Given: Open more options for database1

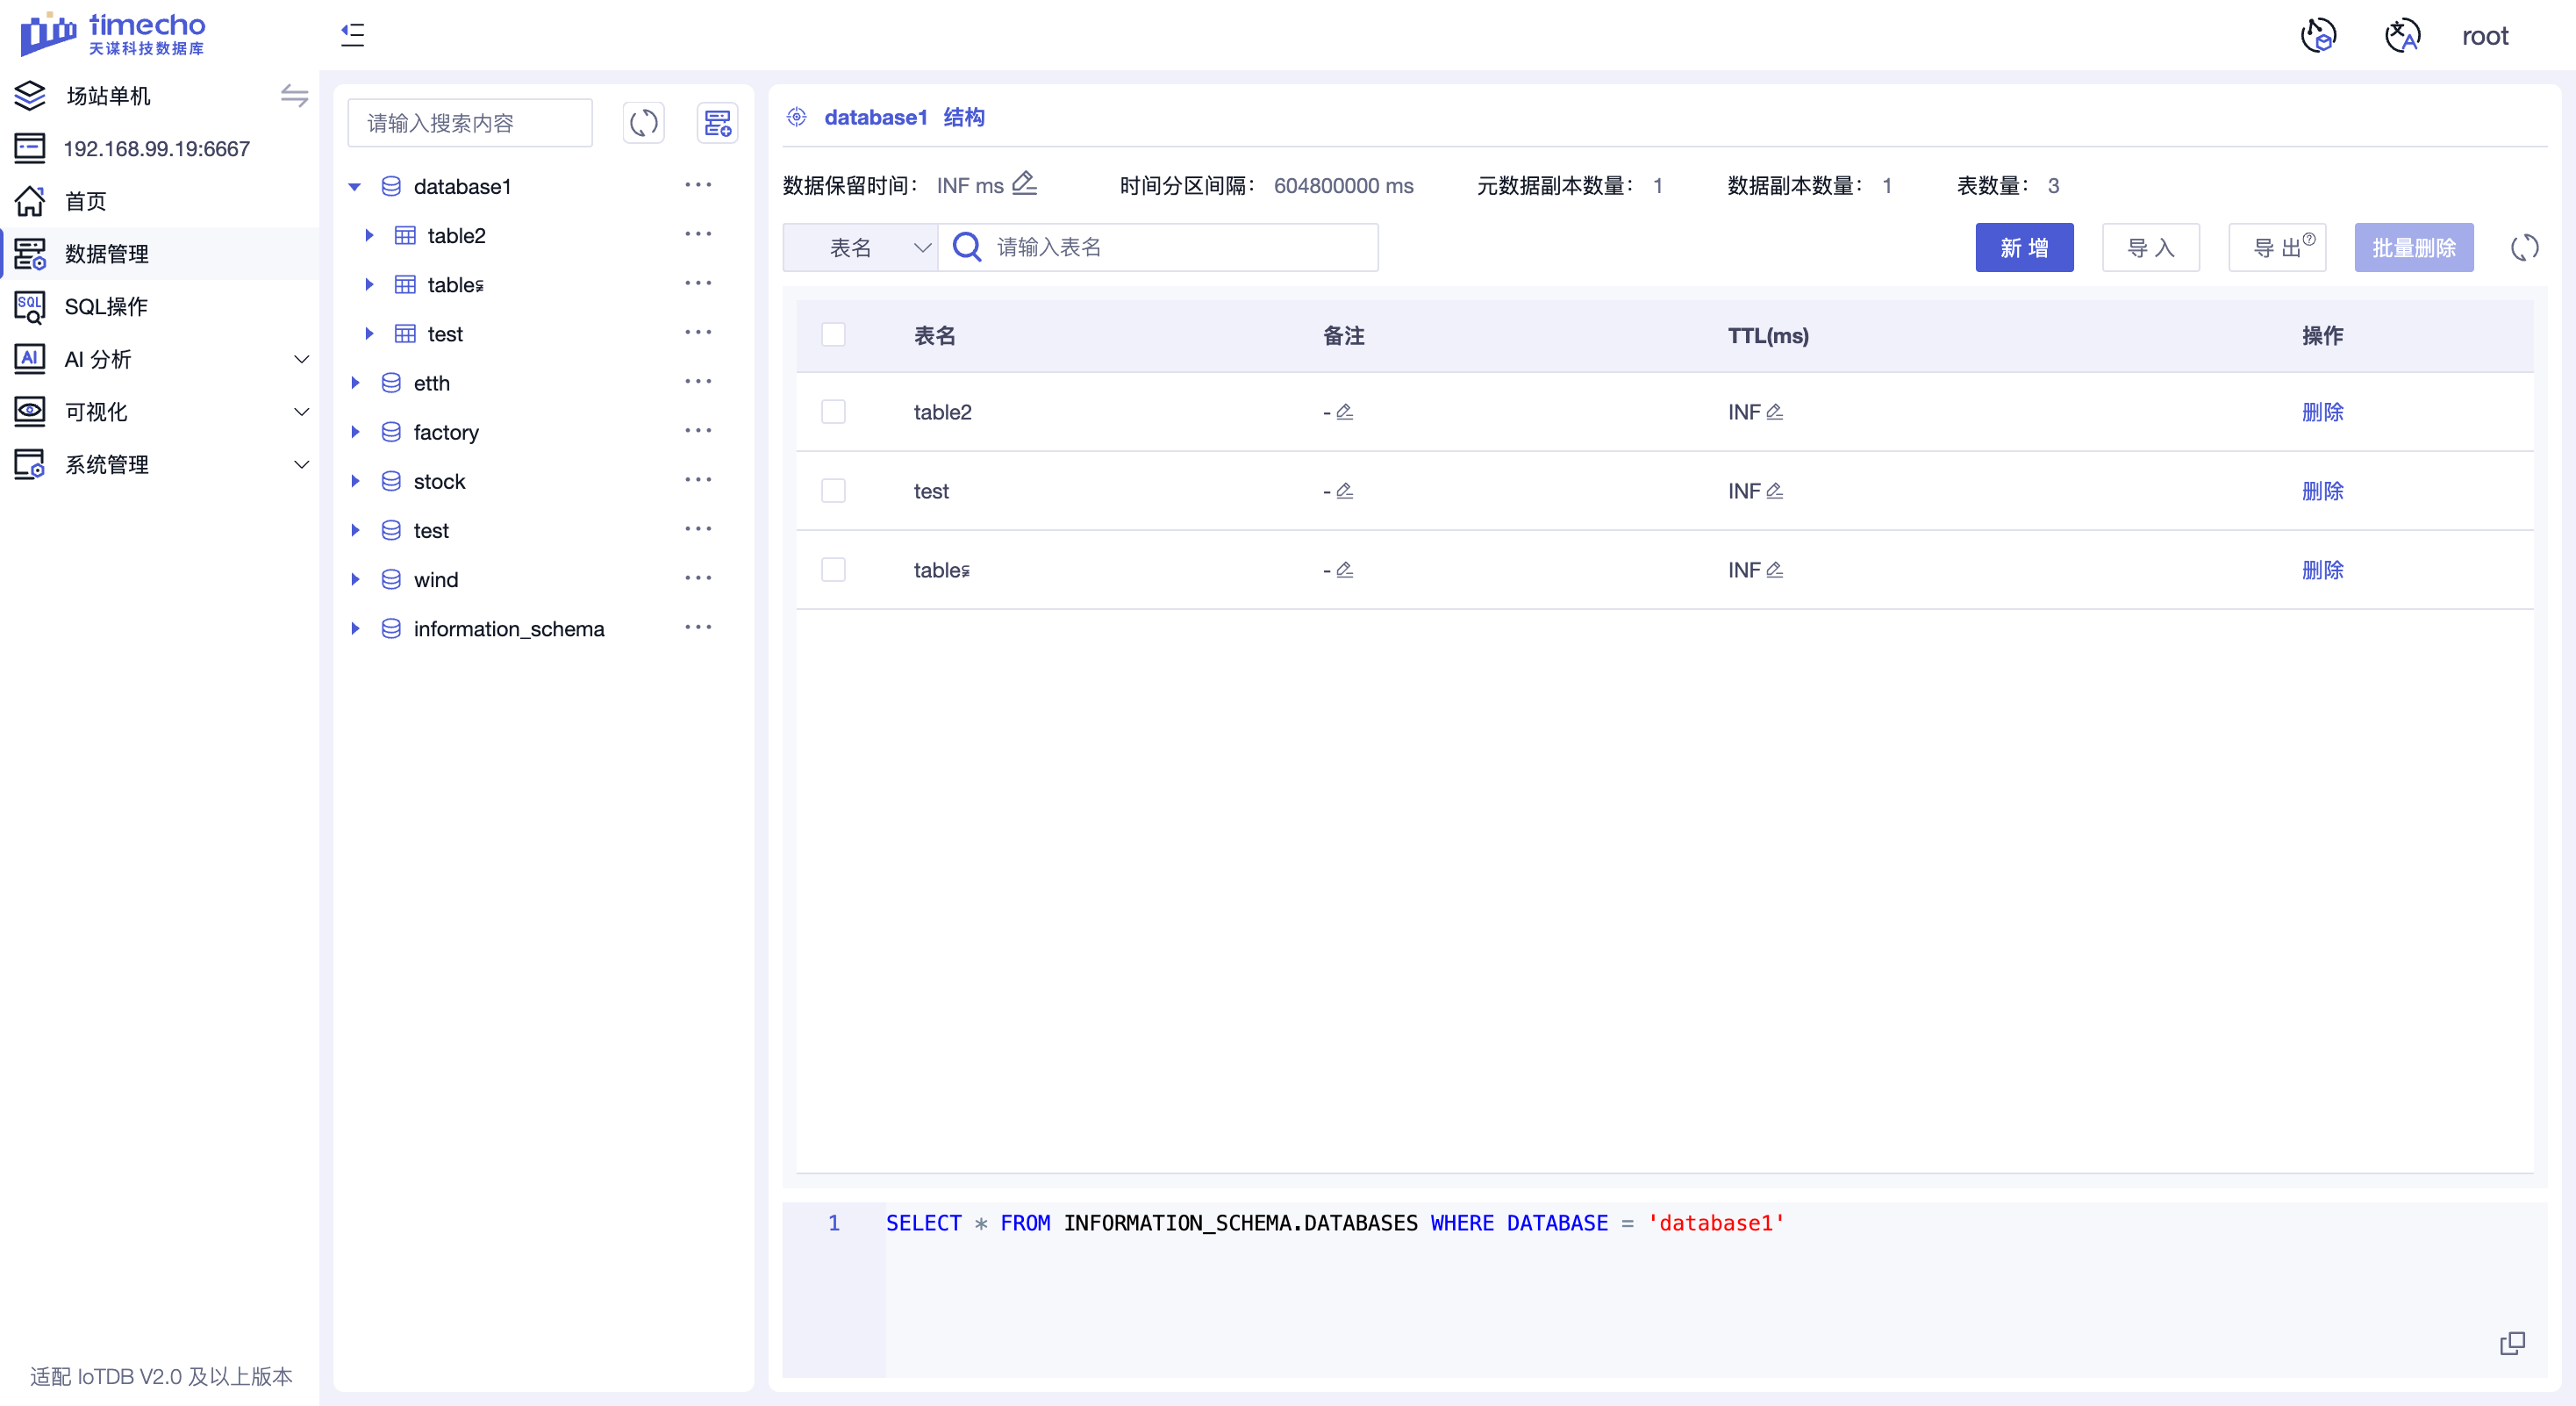Looking at the screenshot, I should (698, 185).
